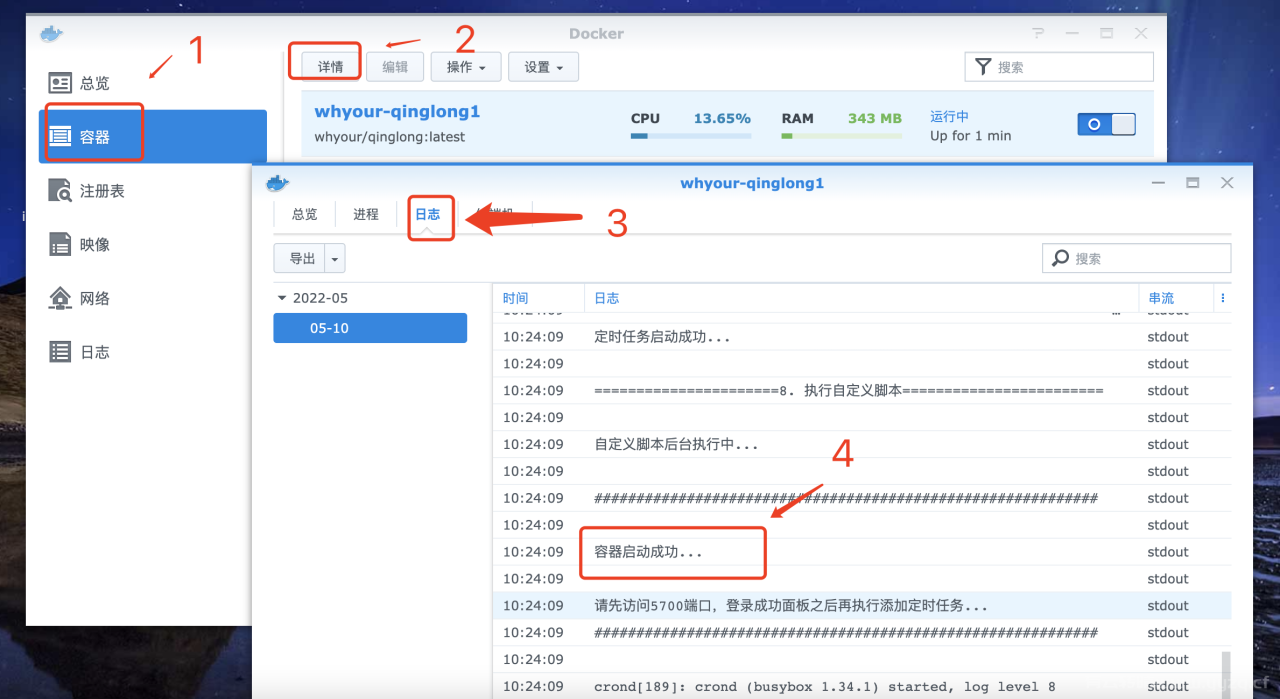The height and width of the screenshot is (699, 1280).
Task: Switch to the 进程 tab
Action: click(x=365, y=214)
